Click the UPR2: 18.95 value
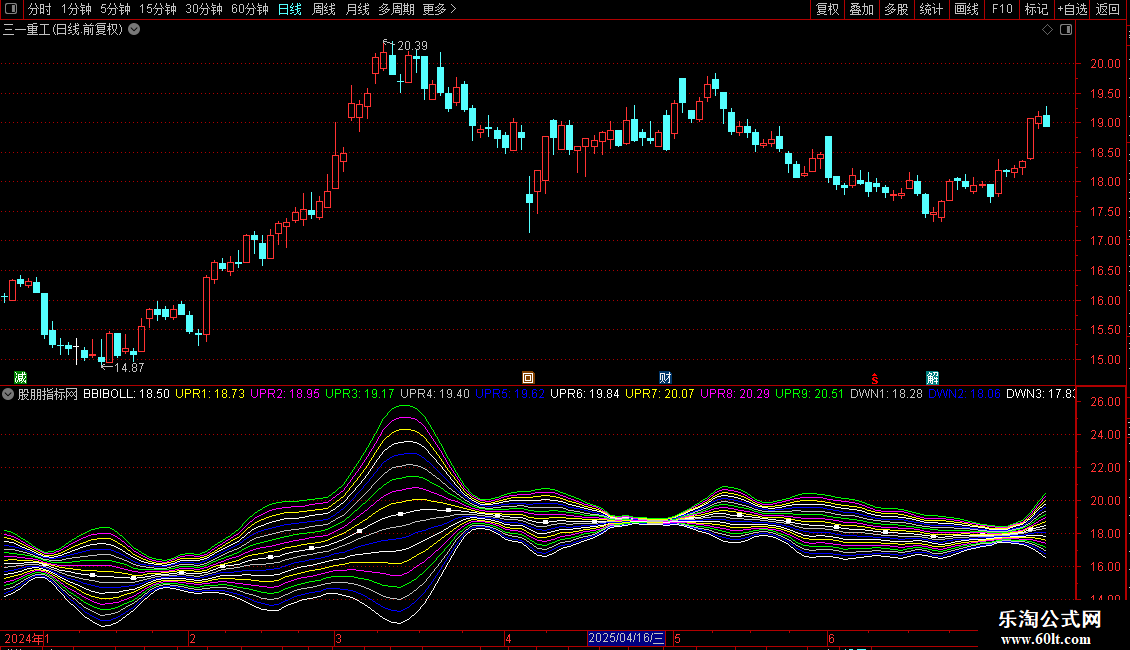This screenshot has width=1130, height=650. pos(285,394)
